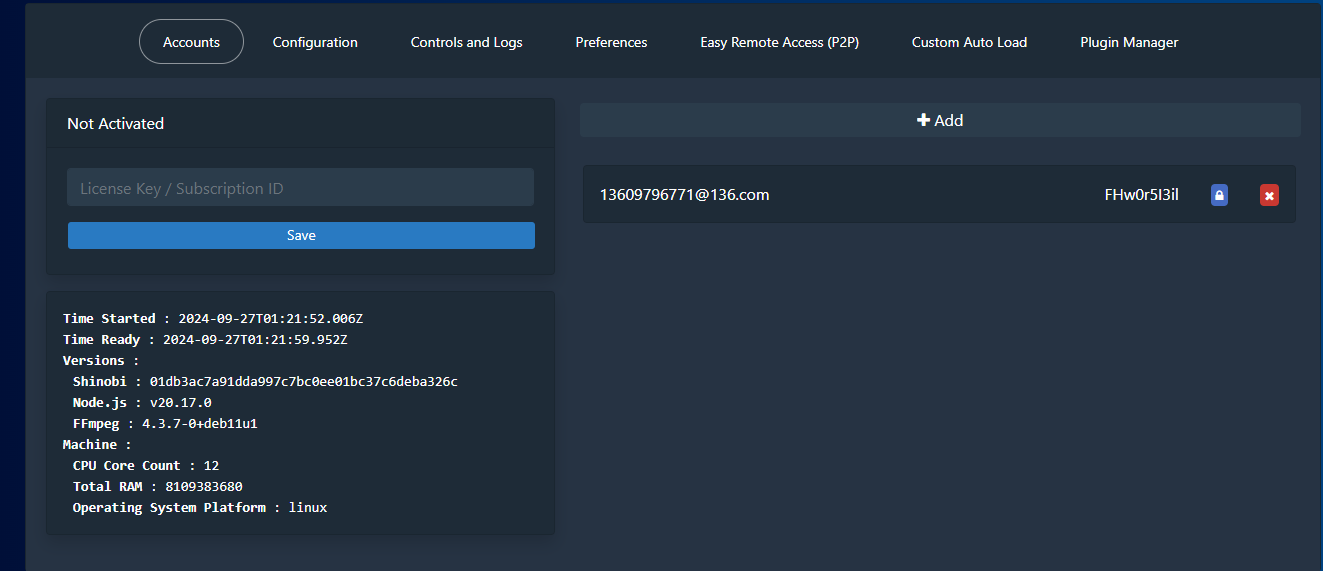The width and height of the screenshot is (1323, 571).
Task: Click the Shinobi version hash text
Action: [x=303, y=381]
